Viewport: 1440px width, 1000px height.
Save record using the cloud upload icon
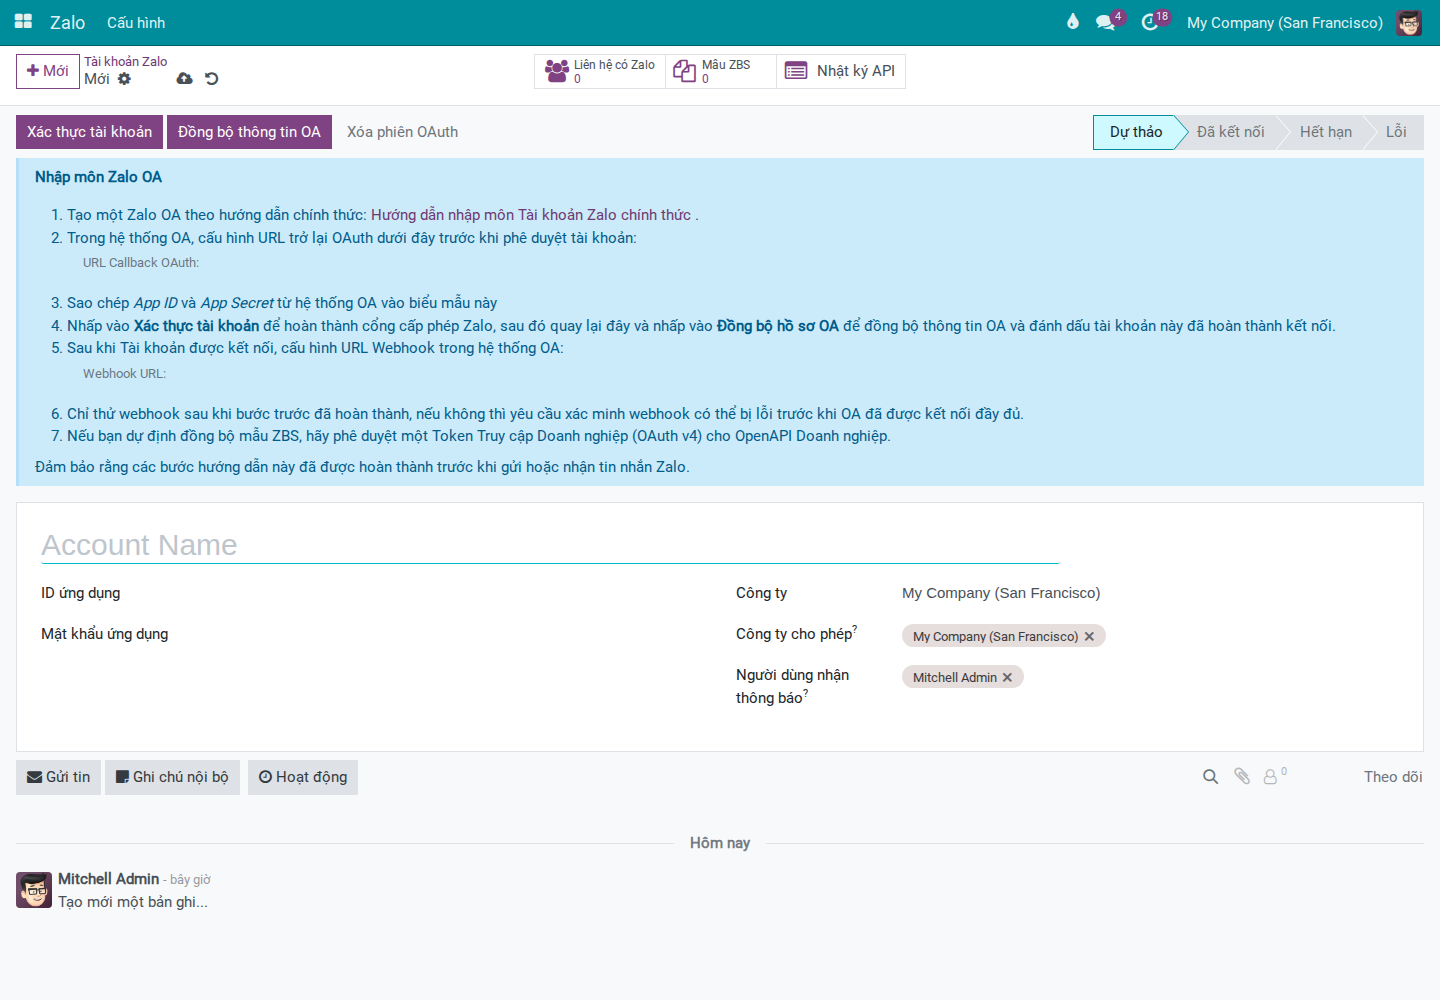tap(185, 79)
